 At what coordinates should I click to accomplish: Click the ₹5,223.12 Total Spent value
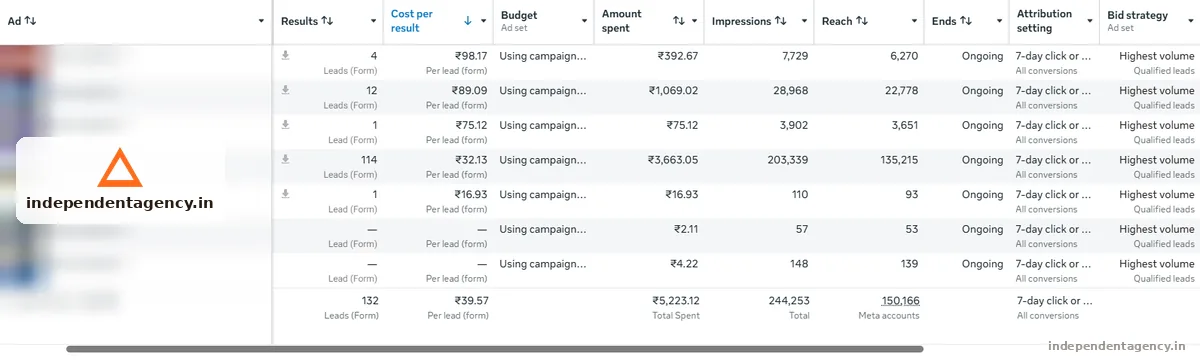675,300
